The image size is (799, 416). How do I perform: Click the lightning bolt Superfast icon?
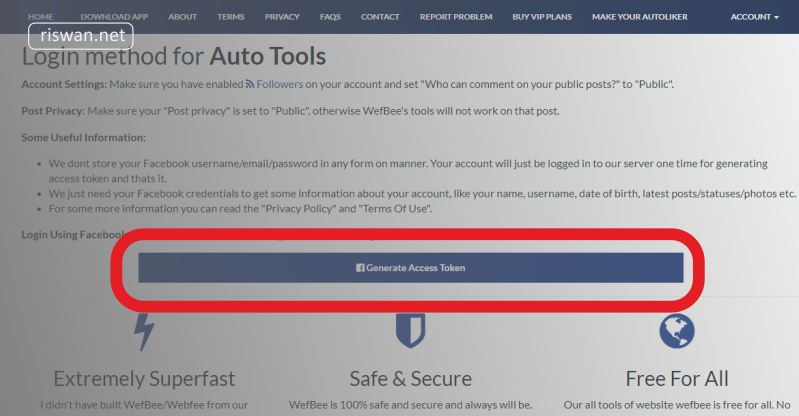pyautogui.click(x=144, y=332)
